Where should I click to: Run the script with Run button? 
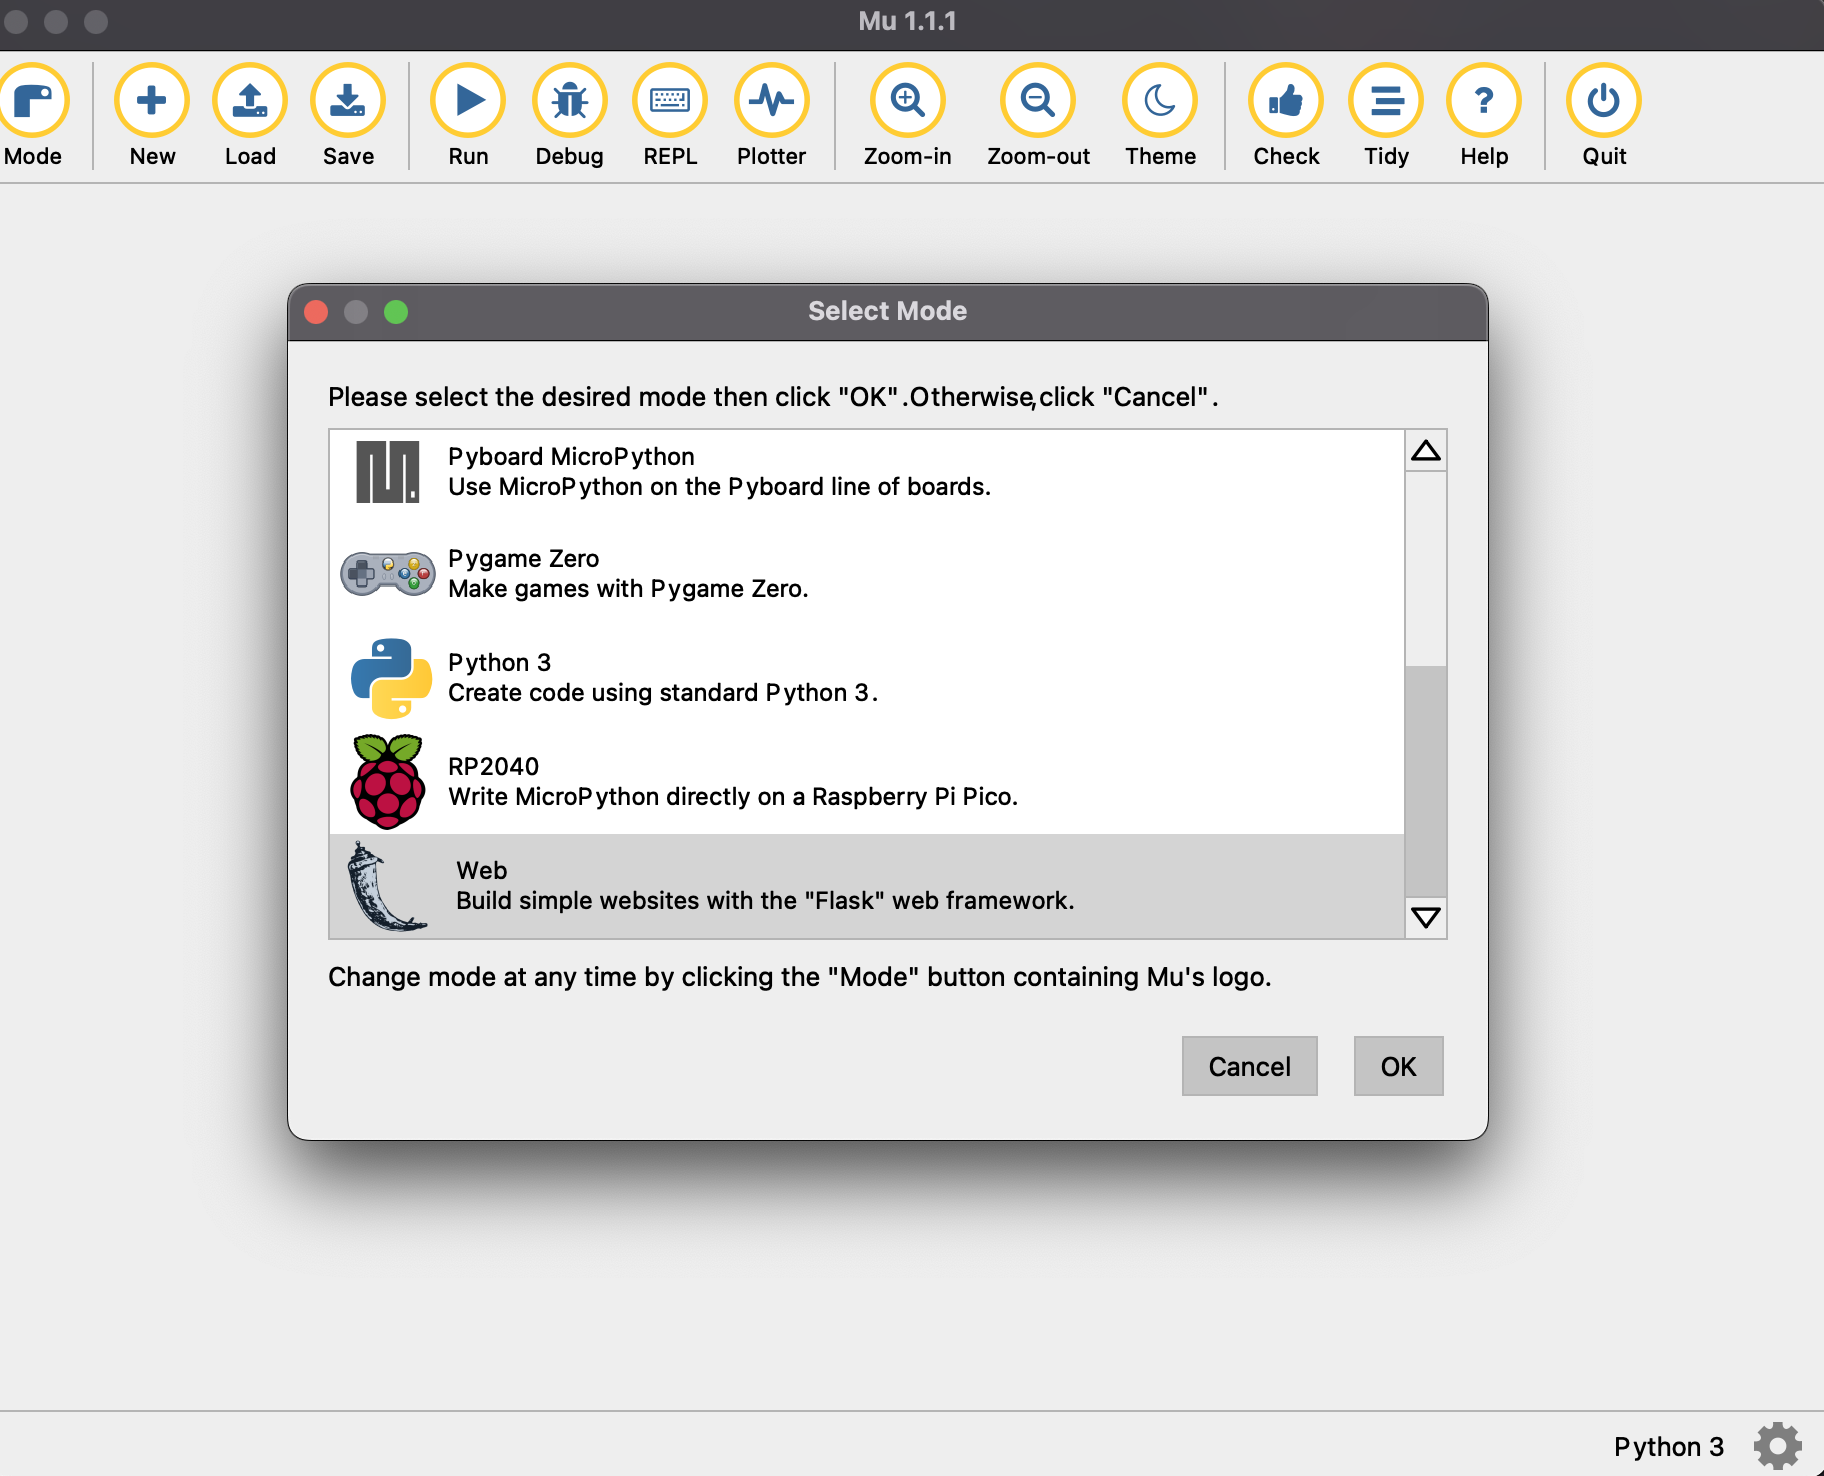click(x=468, y=115)
